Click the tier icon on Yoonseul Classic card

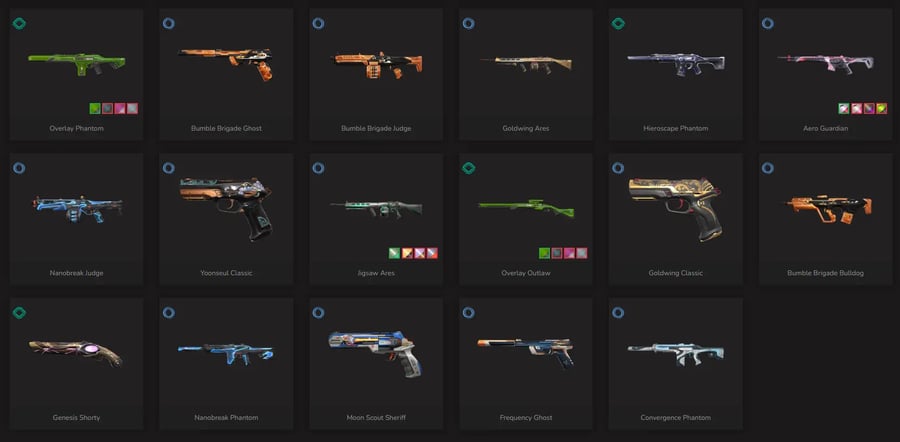[x=169, y=168]
